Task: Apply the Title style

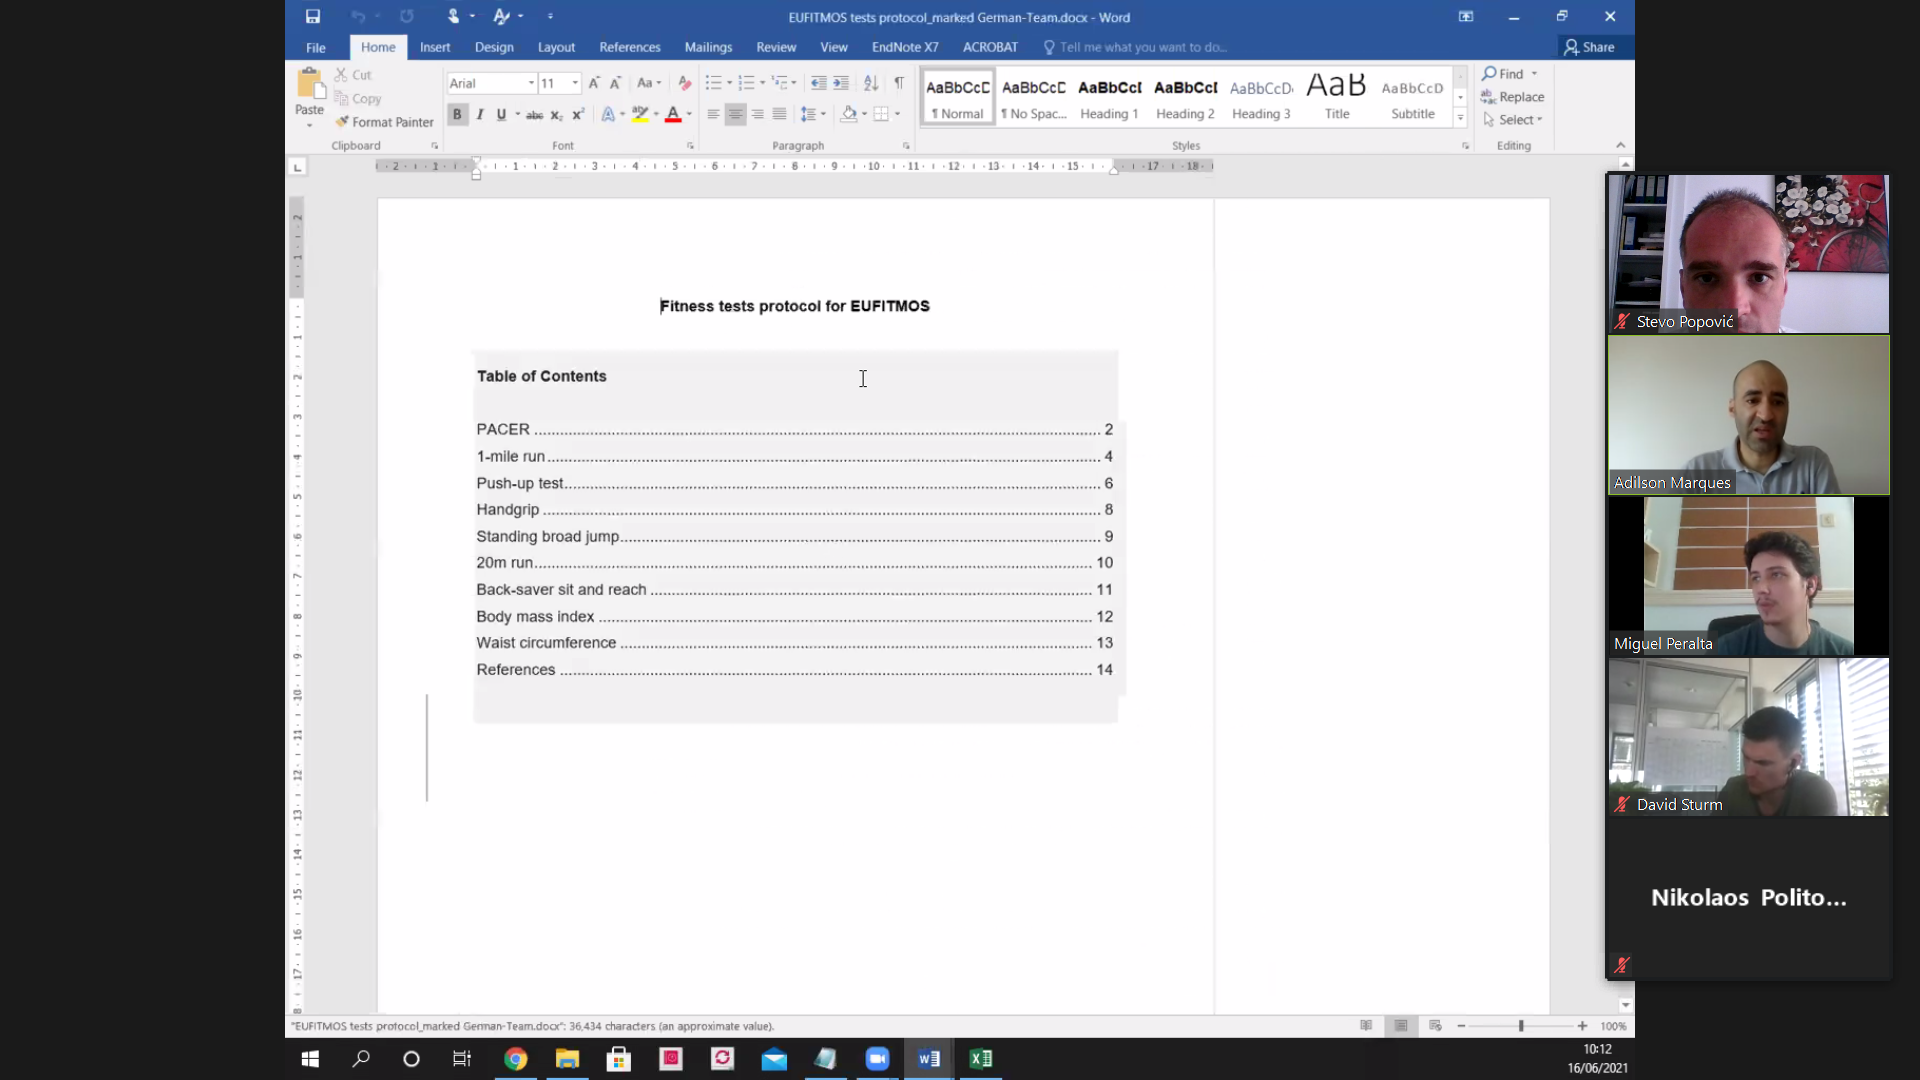Action: click(x=1337, y=98)
